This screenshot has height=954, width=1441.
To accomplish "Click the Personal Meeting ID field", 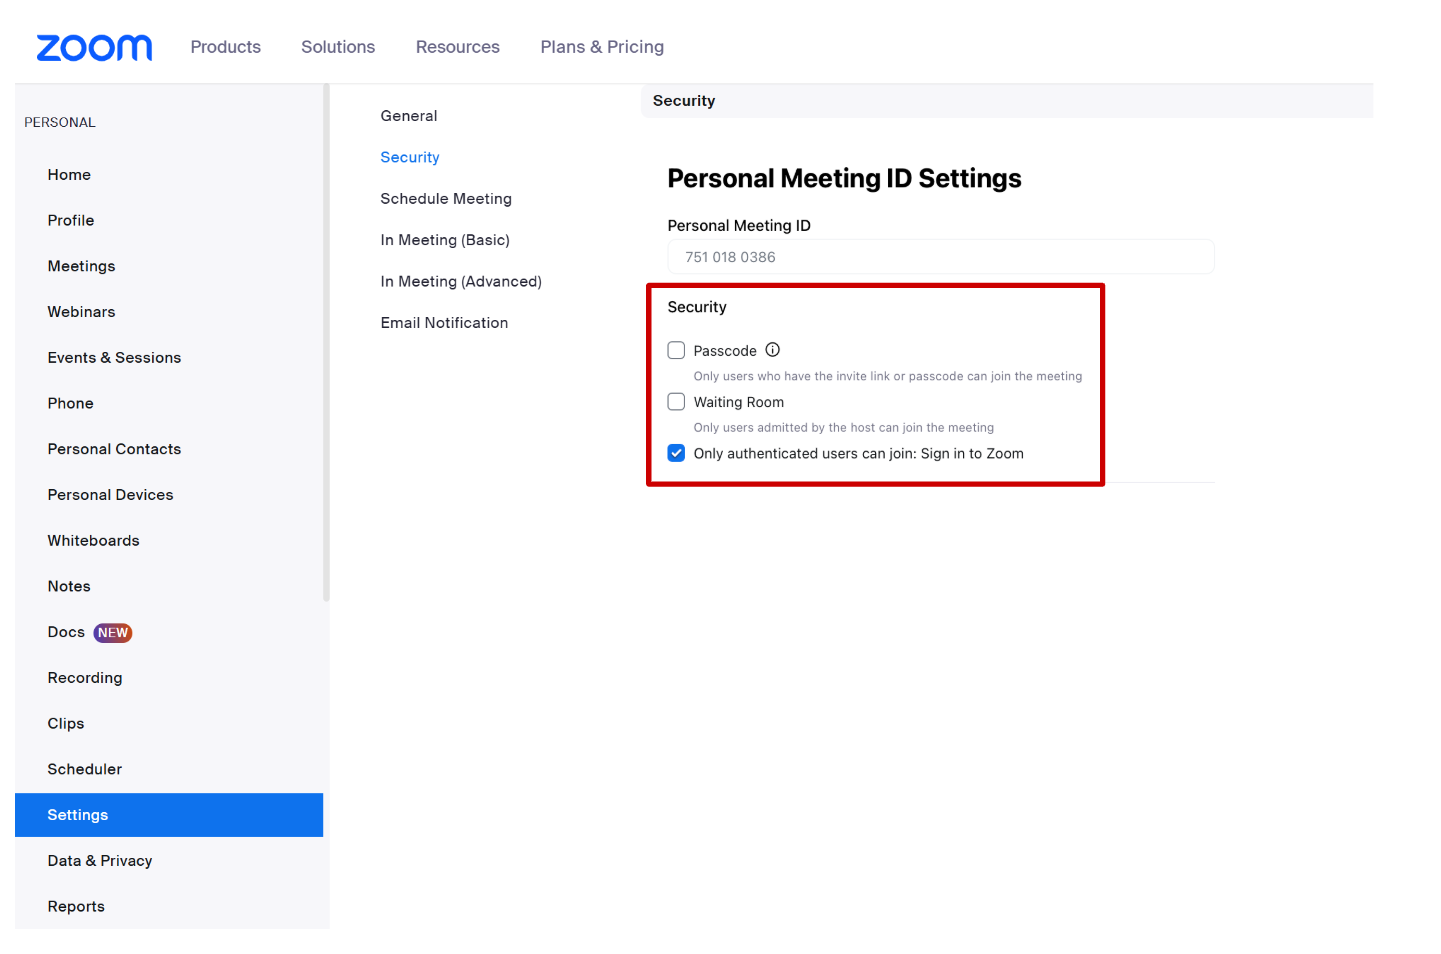I will tap(941, 257).
